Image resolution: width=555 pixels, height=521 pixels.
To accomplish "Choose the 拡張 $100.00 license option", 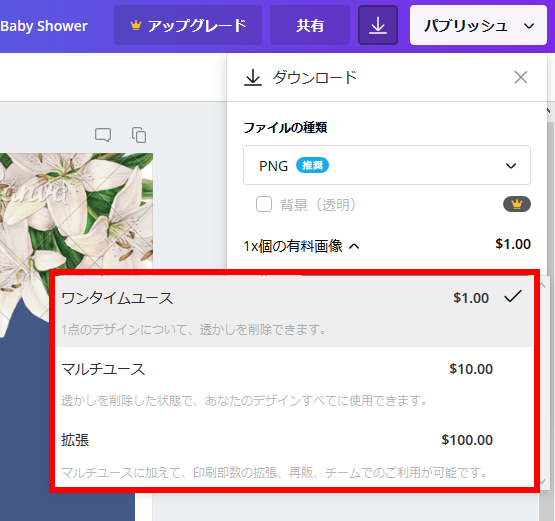I will click(294, 454).
